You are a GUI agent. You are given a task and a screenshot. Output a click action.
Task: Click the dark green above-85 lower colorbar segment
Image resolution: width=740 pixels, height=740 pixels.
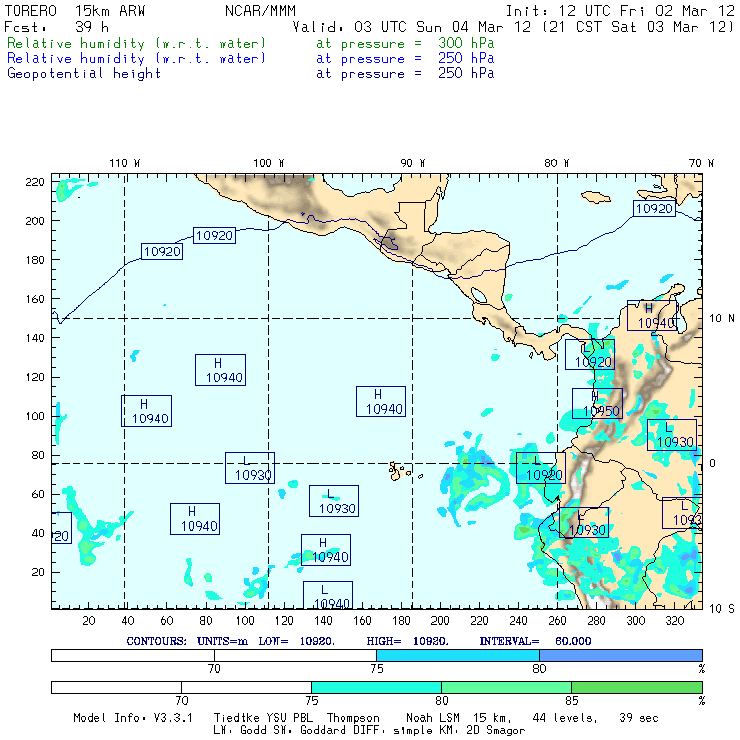(637, 688)
